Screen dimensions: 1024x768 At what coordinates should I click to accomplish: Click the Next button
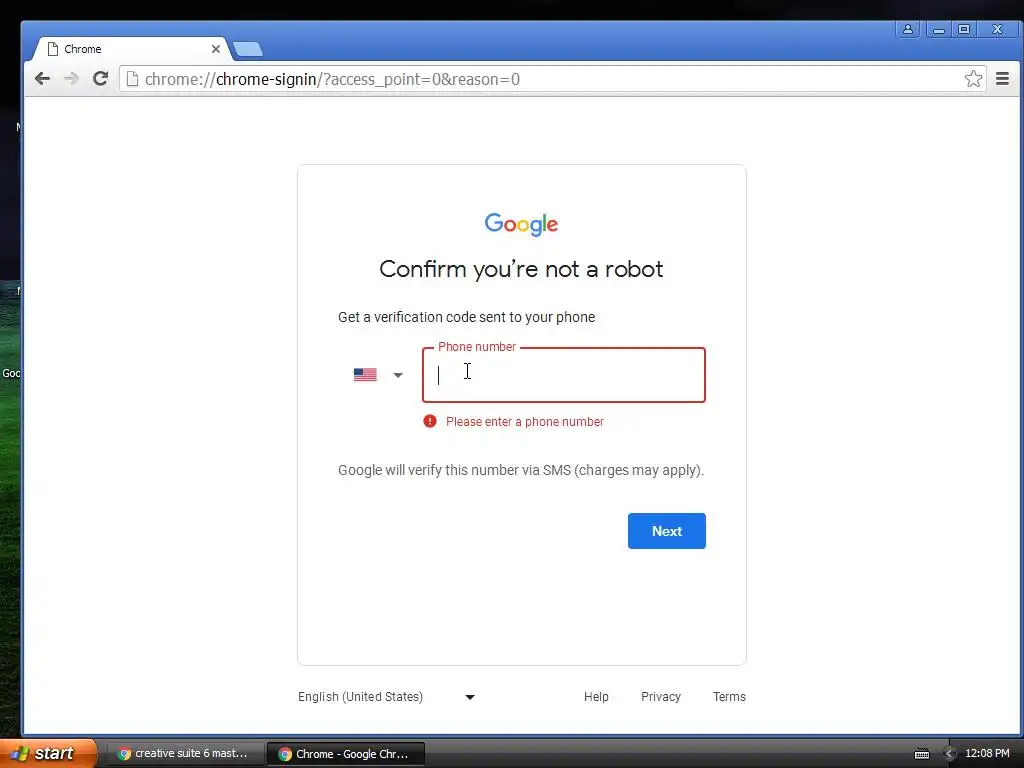667,531
